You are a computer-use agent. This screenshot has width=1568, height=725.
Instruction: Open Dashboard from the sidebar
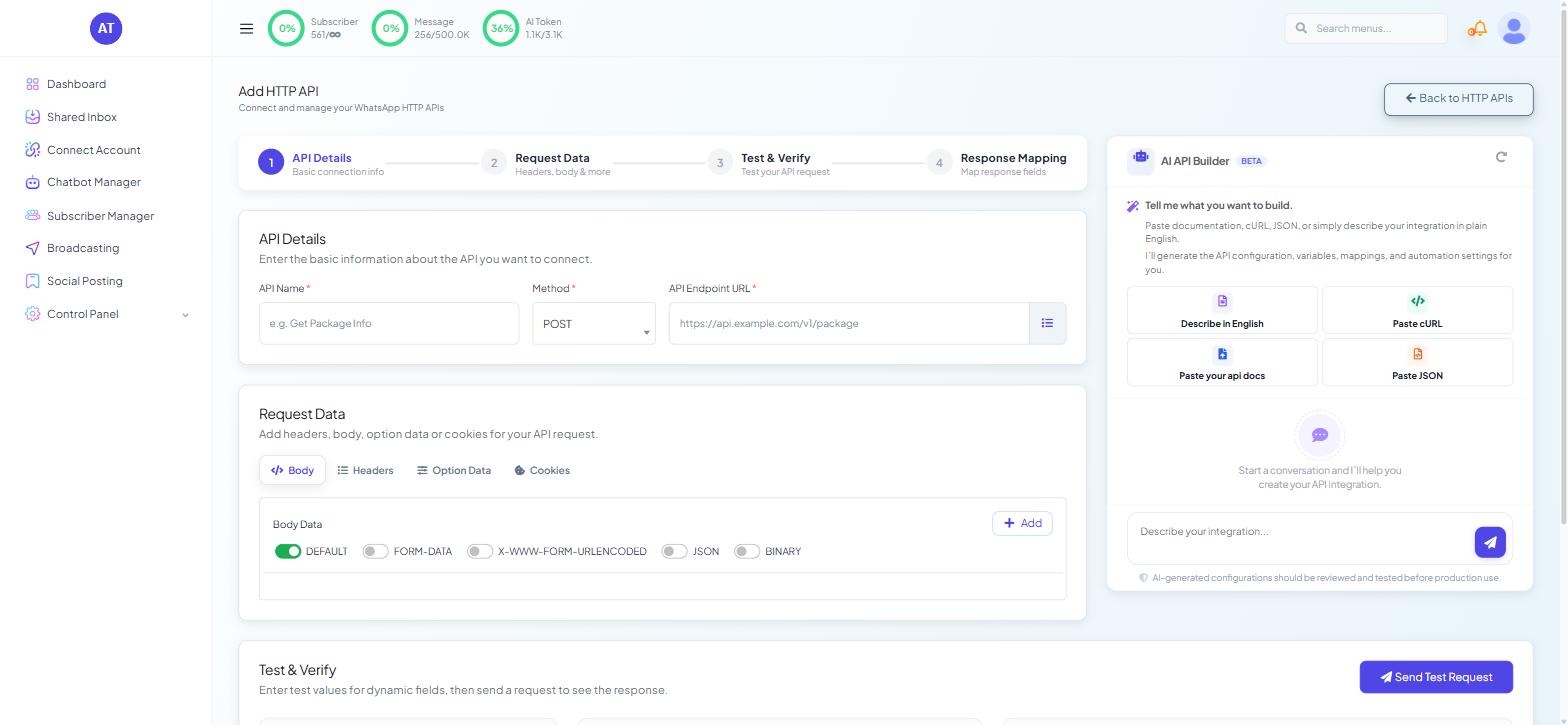pos(76,84)
